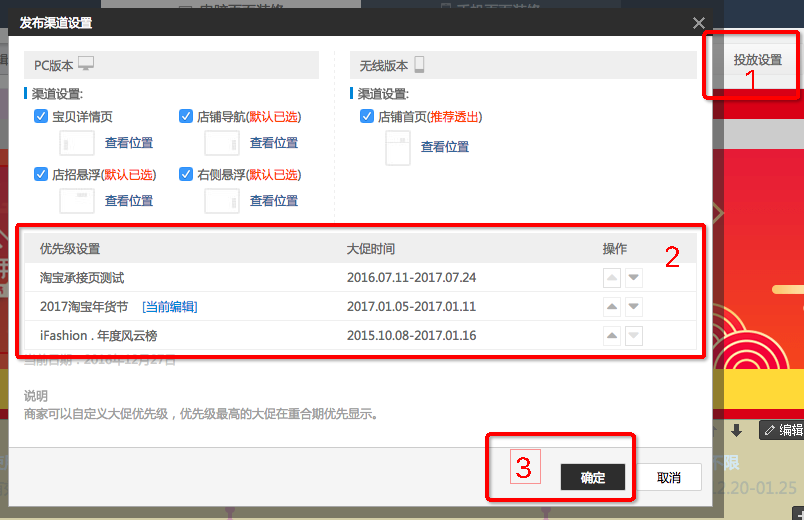Click position thumbnail under 店招悬浮
Image resolution: width=804 pixels, height=520 pixels.
pos(77,201)
